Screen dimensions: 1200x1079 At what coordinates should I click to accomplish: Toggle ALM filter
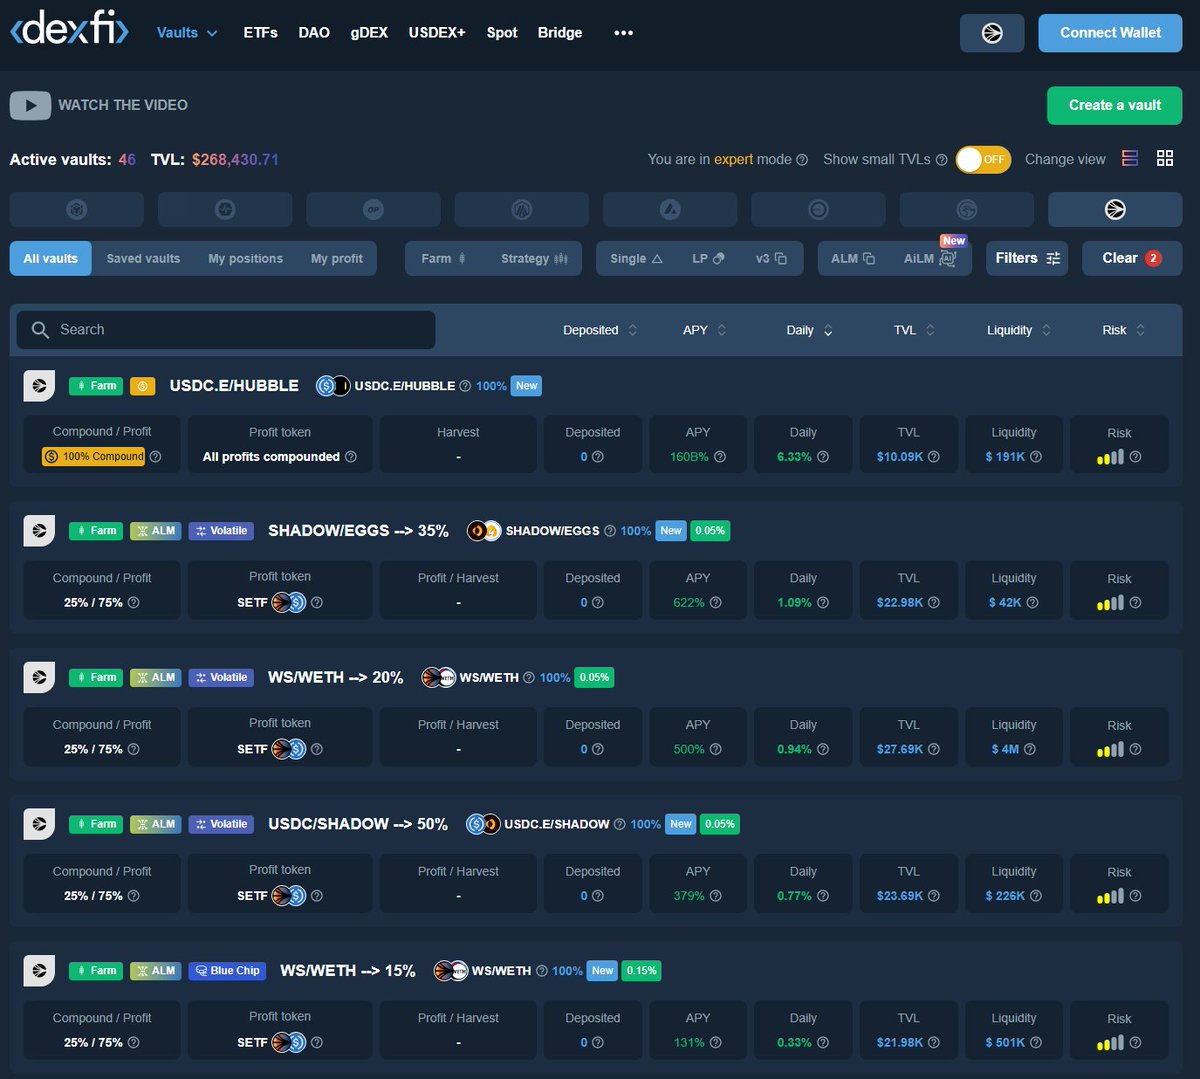pos(853,258)
